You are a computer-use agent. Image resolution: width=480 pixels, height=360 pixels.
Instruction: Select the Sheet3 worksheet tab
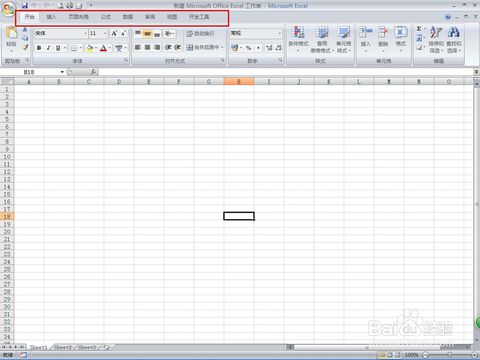pyautogui.click(x=87, y=347)
